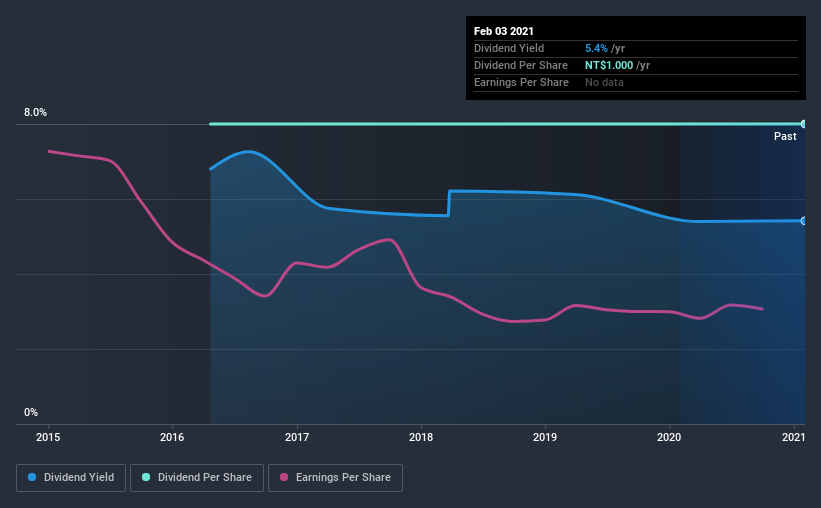This screenshot has width=821, height=508.
Task: Select the 2018 x-axis label
Action: pyautogui.click(x=421, y=437)
